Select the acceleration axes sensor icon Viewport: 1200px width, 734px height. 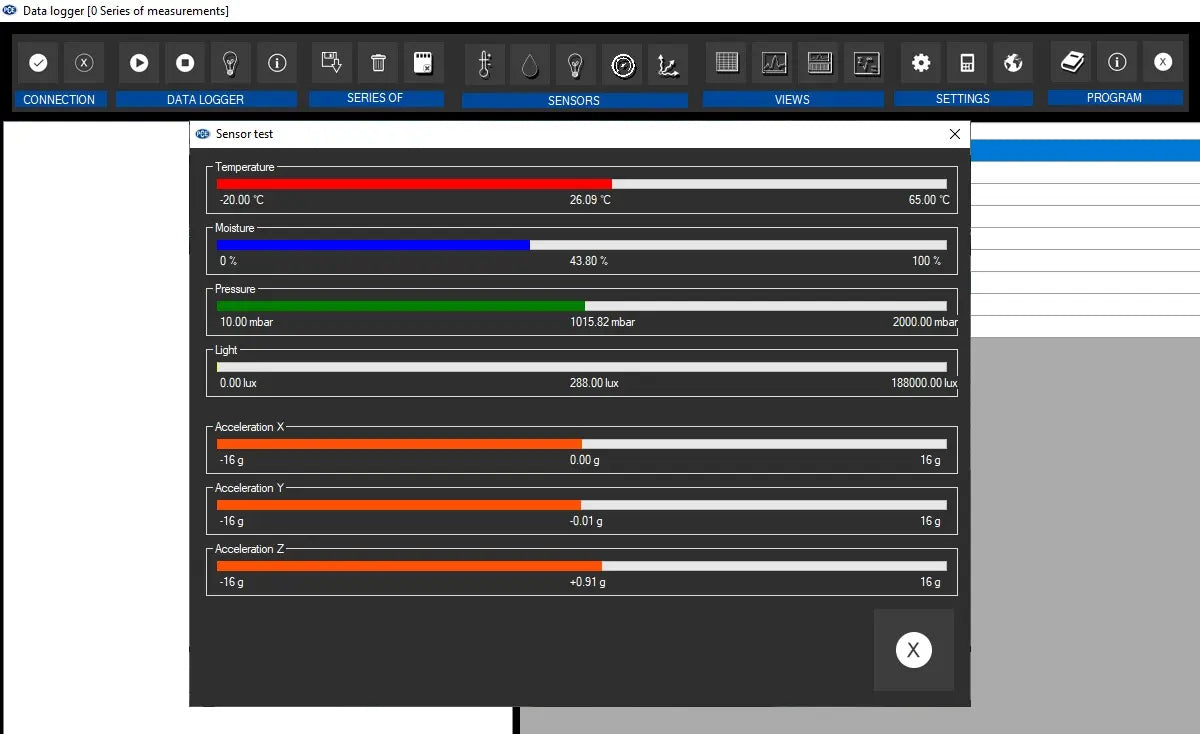tap(668, 65)
